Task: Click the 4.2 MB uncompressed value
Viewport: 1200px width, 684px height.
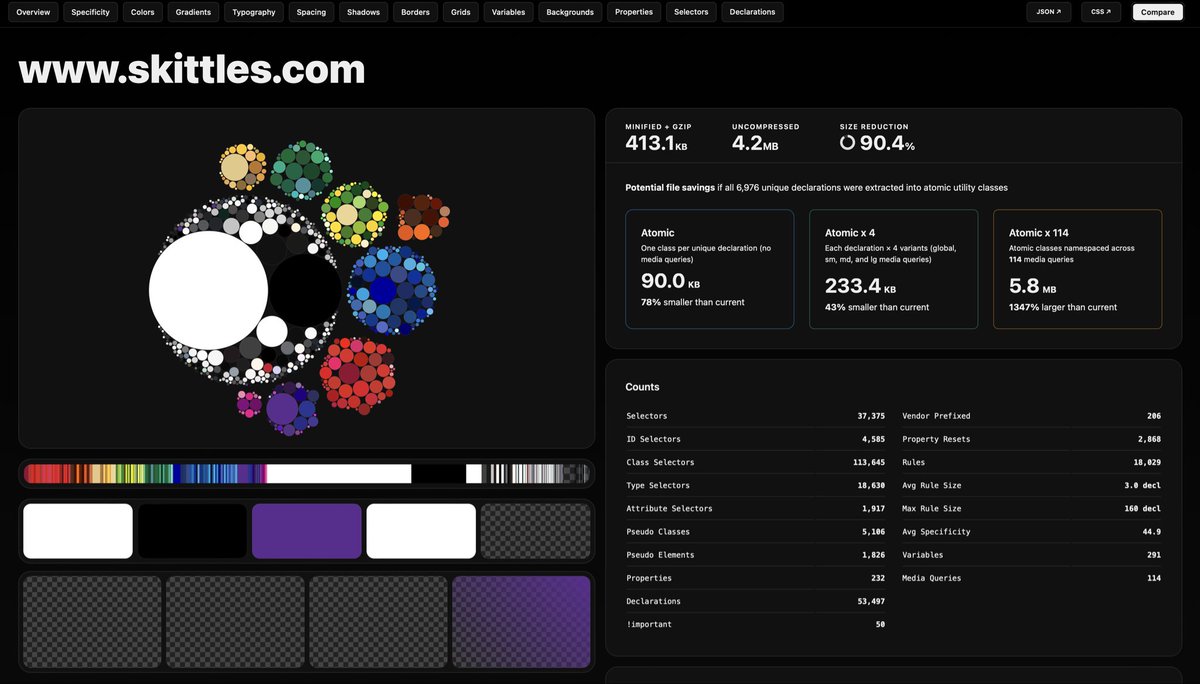Action: tap(755, 143)
